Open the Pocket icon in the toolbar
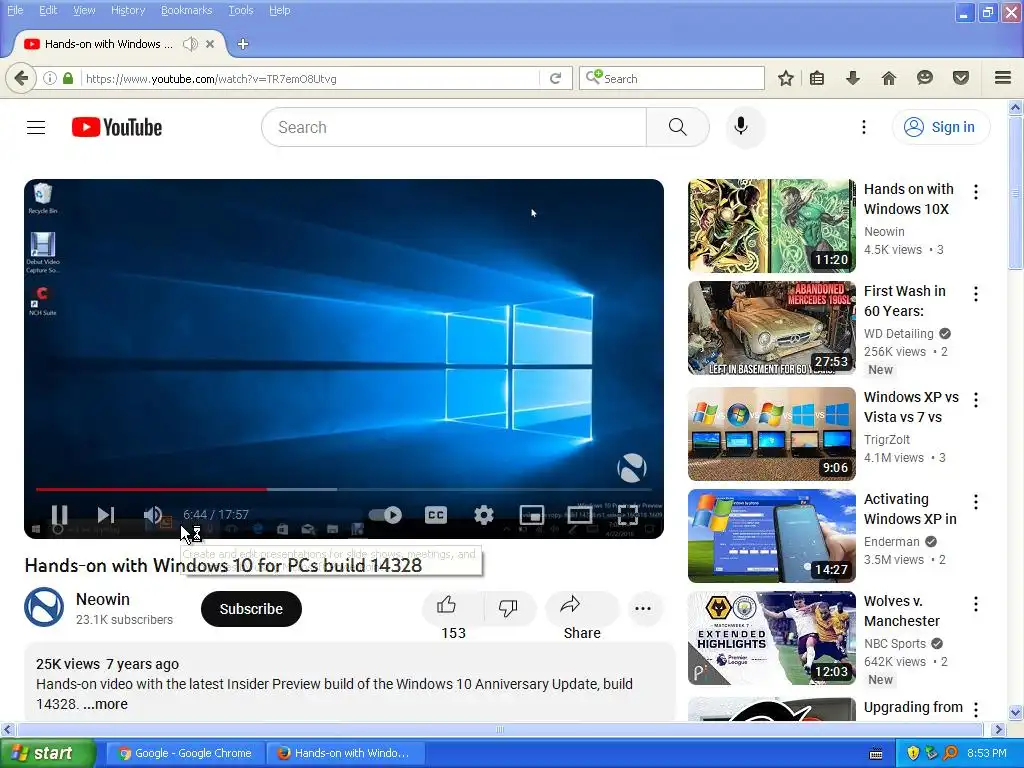Image resolution: width=1024 pixels, height=768 pixels. 961,78
